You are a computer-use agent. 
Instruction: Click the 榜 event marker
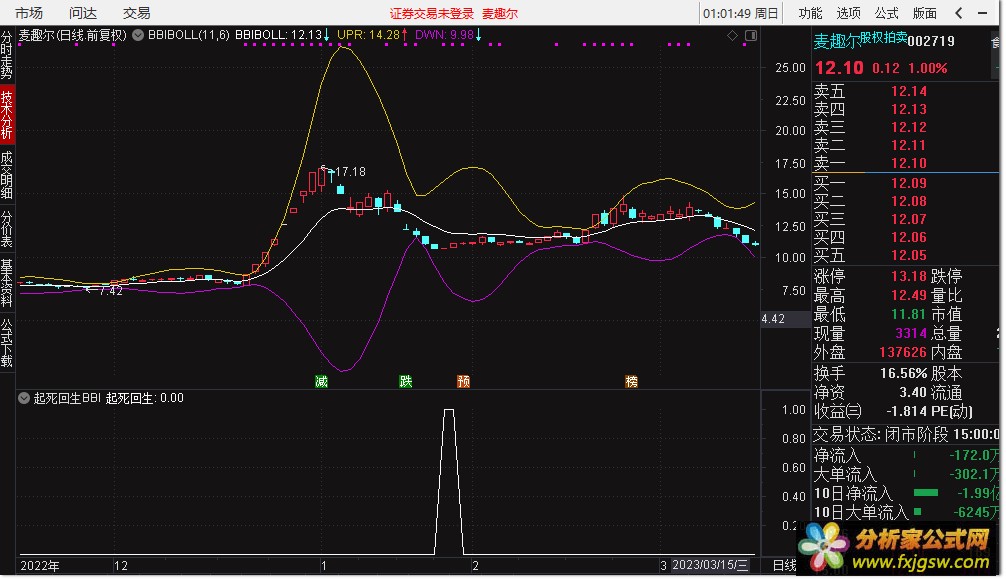[631, 381]
